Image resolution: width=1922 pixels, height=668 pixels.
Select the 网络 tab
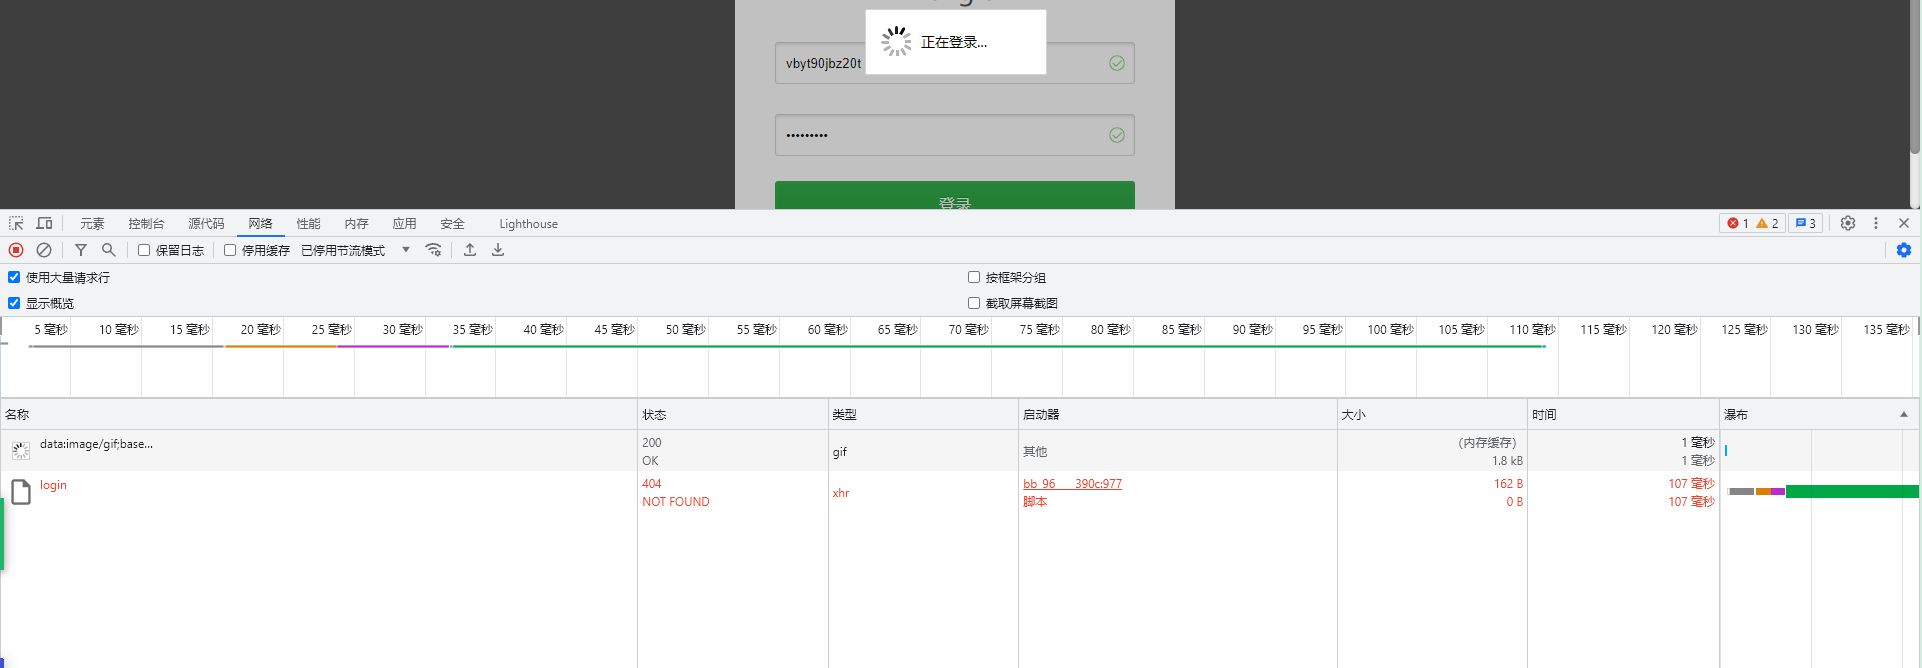tap(260, 224)
